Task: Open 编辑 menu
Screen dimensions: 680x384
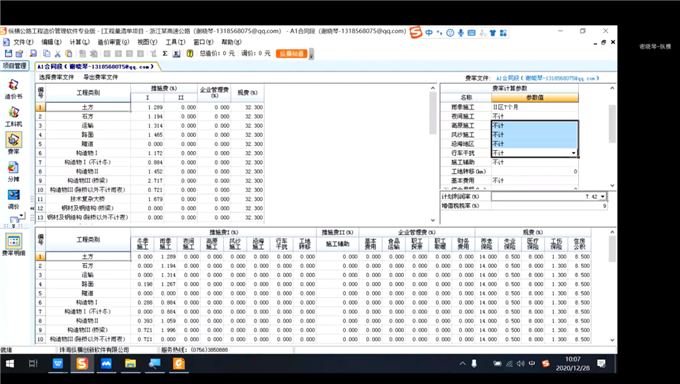Action: pyautogui.click(x=51, y=42)
